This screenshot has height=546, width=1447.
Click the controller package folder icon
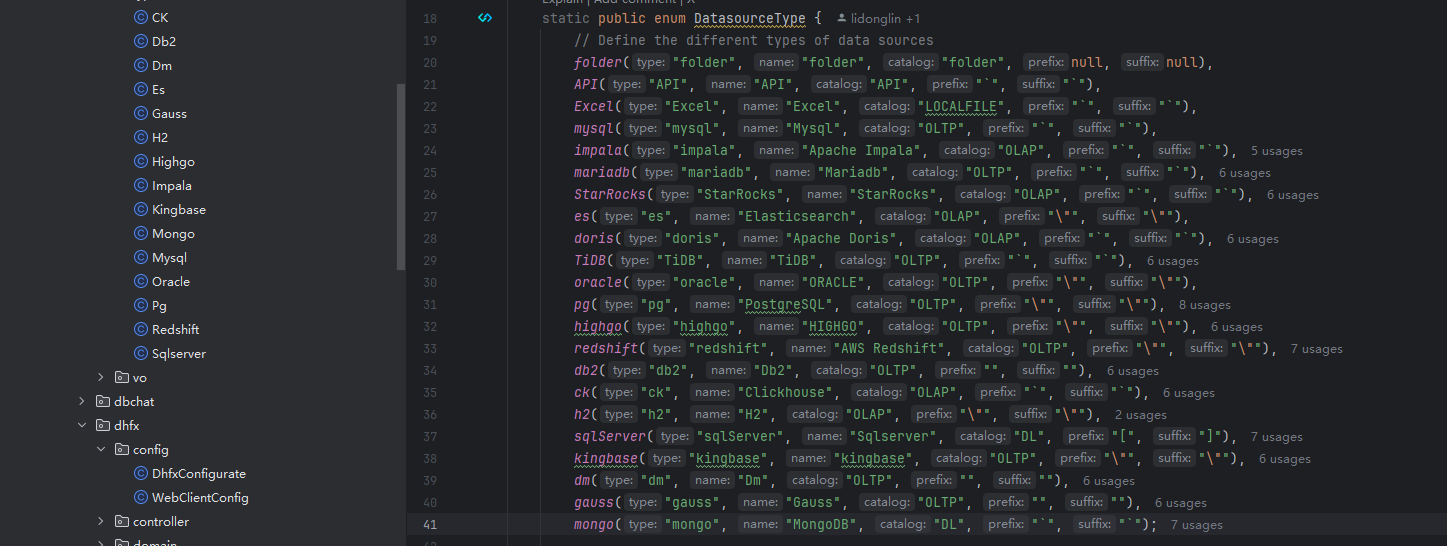coord(122,521)
